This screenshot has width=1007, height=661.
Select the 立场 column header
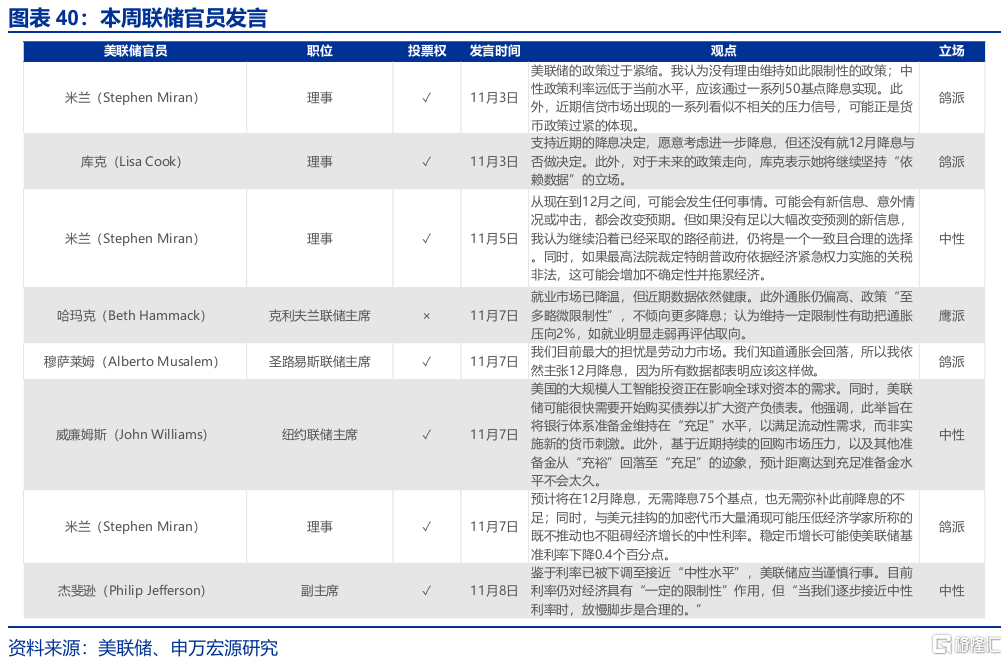coord(951,51)
